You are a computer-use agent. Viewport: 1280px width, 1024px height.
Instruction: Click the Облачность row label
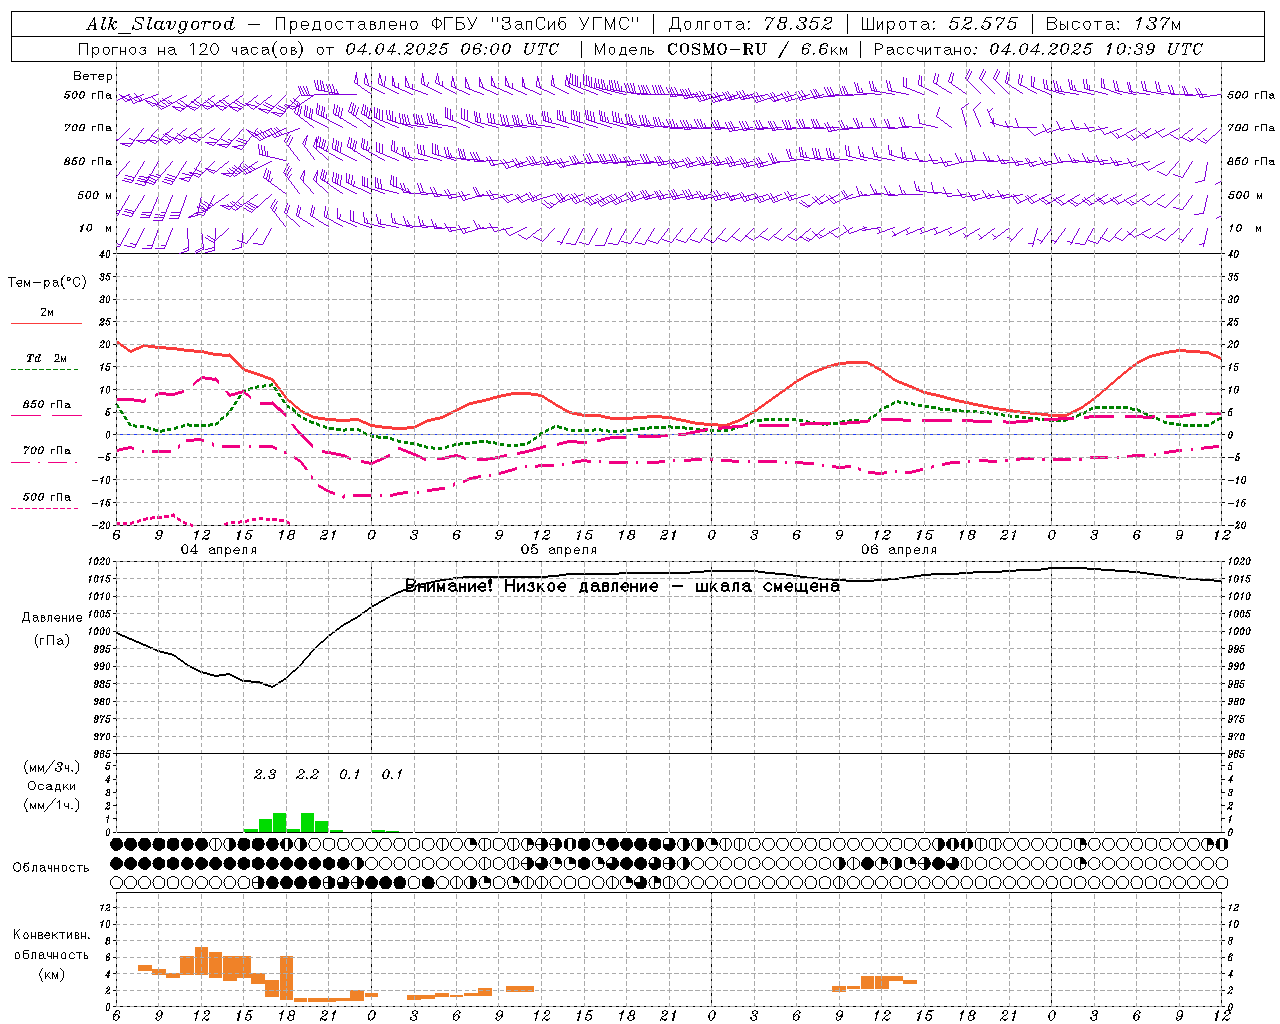click(x=51, y=867)
